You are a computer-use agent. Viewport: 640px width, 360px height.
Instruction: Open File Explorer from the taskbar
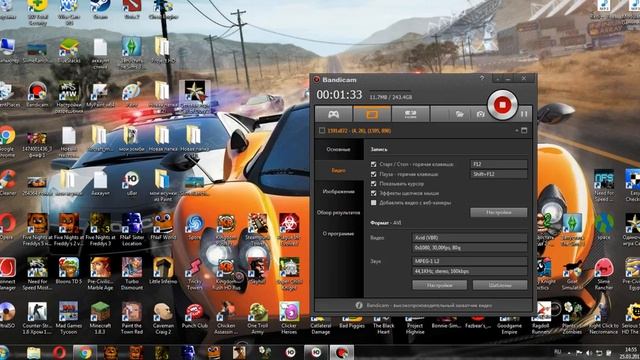click(34, 352)
